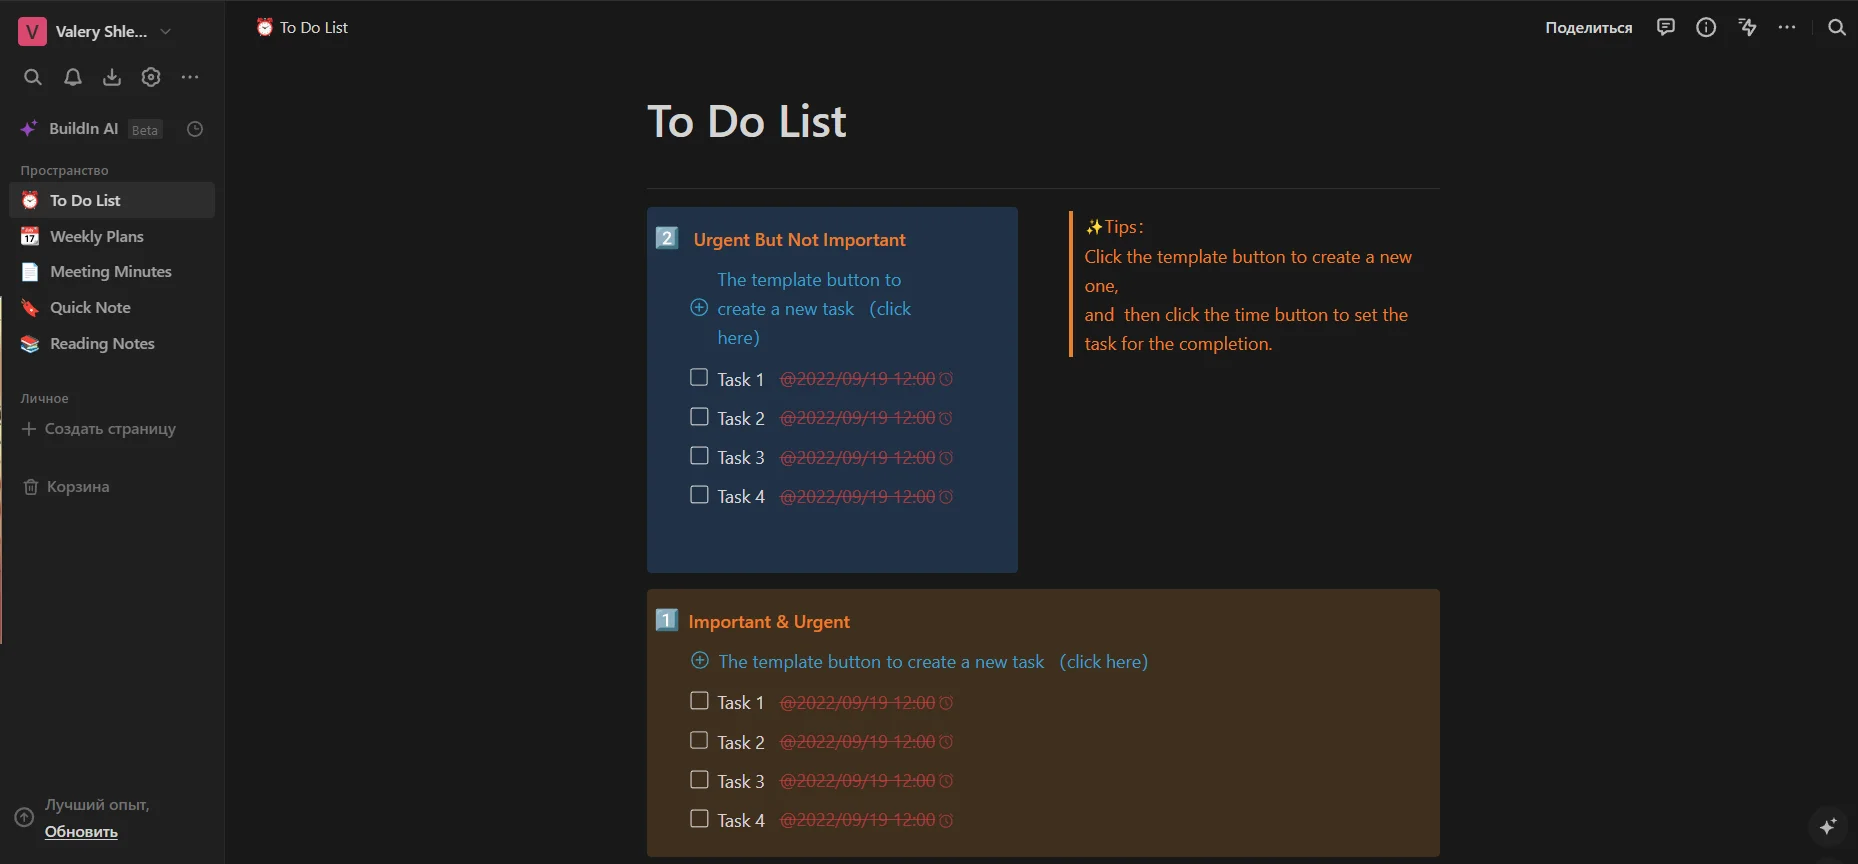Screen dimensions: 1858x864
Task: Click template button text in blue block
Action: click(x=814, y=308)
